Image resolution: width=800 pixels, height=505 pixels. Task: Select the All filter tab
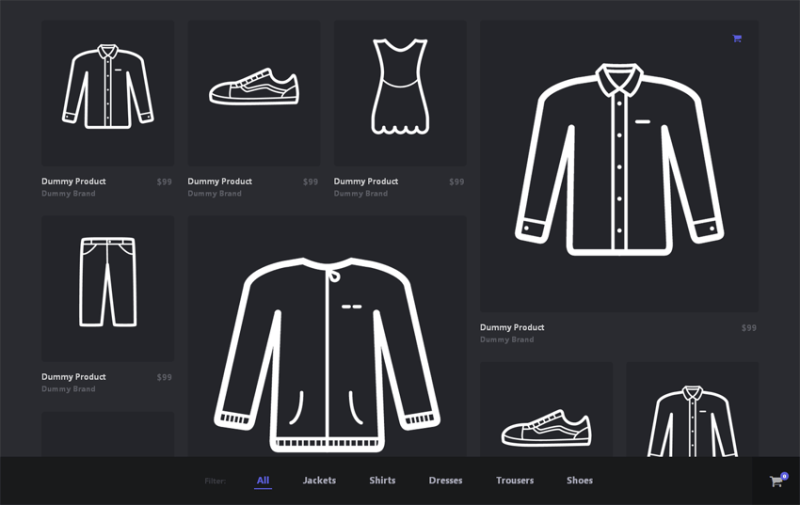tap(263, 481)
